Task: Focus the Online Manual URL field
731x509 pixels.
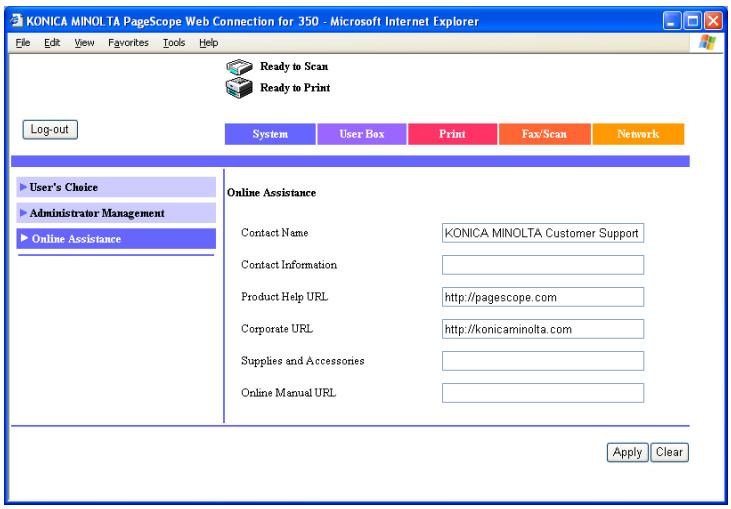Action: [x=543, y=393]
